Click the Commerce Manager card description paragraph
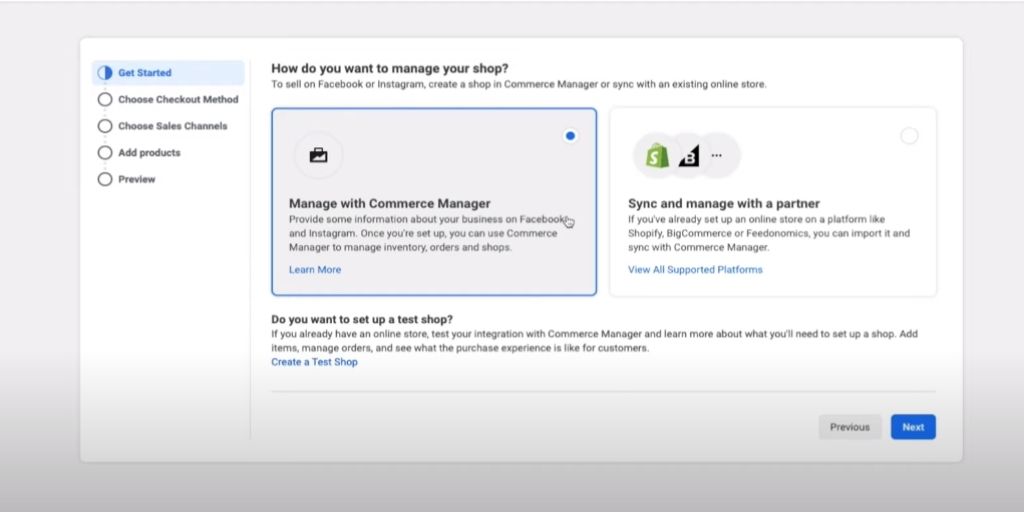Image resolution: width=1024 pixels, height=512 pixels. 428,234
